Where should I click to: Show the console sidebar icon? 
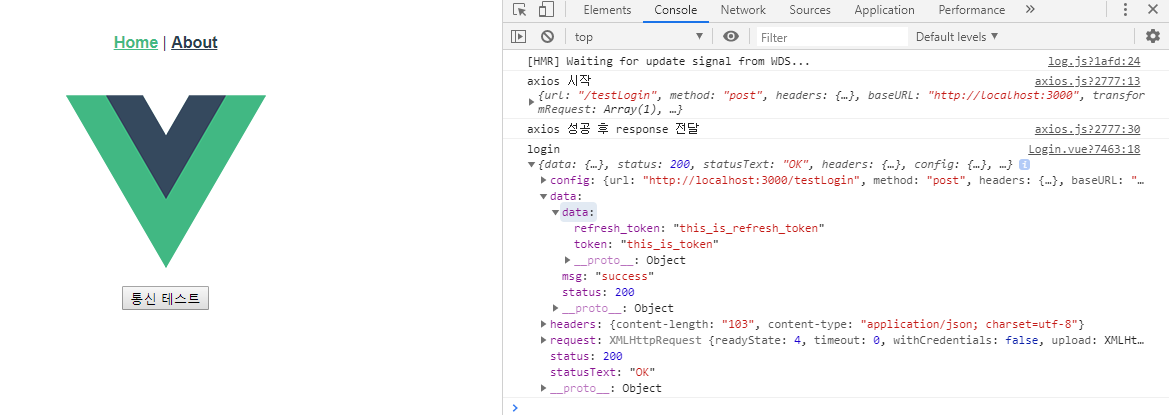518,37
